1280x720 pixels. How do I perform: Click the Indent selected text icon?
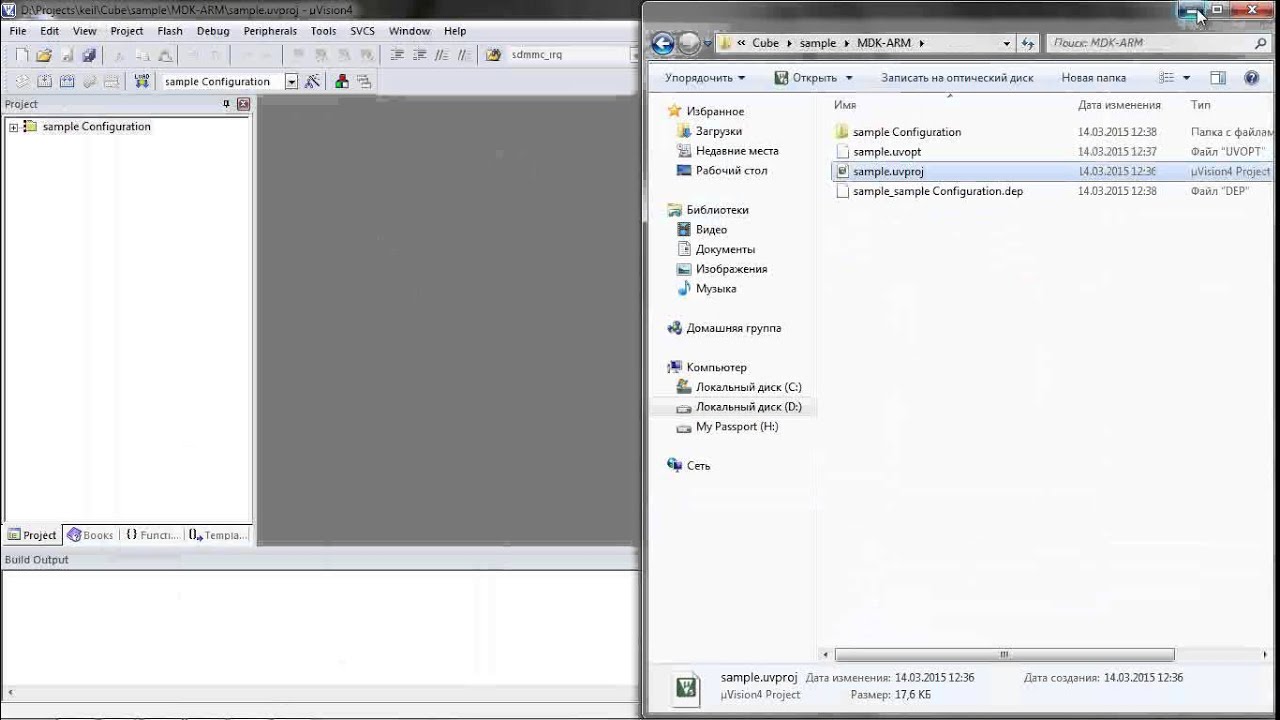click(x=397, y=55)
